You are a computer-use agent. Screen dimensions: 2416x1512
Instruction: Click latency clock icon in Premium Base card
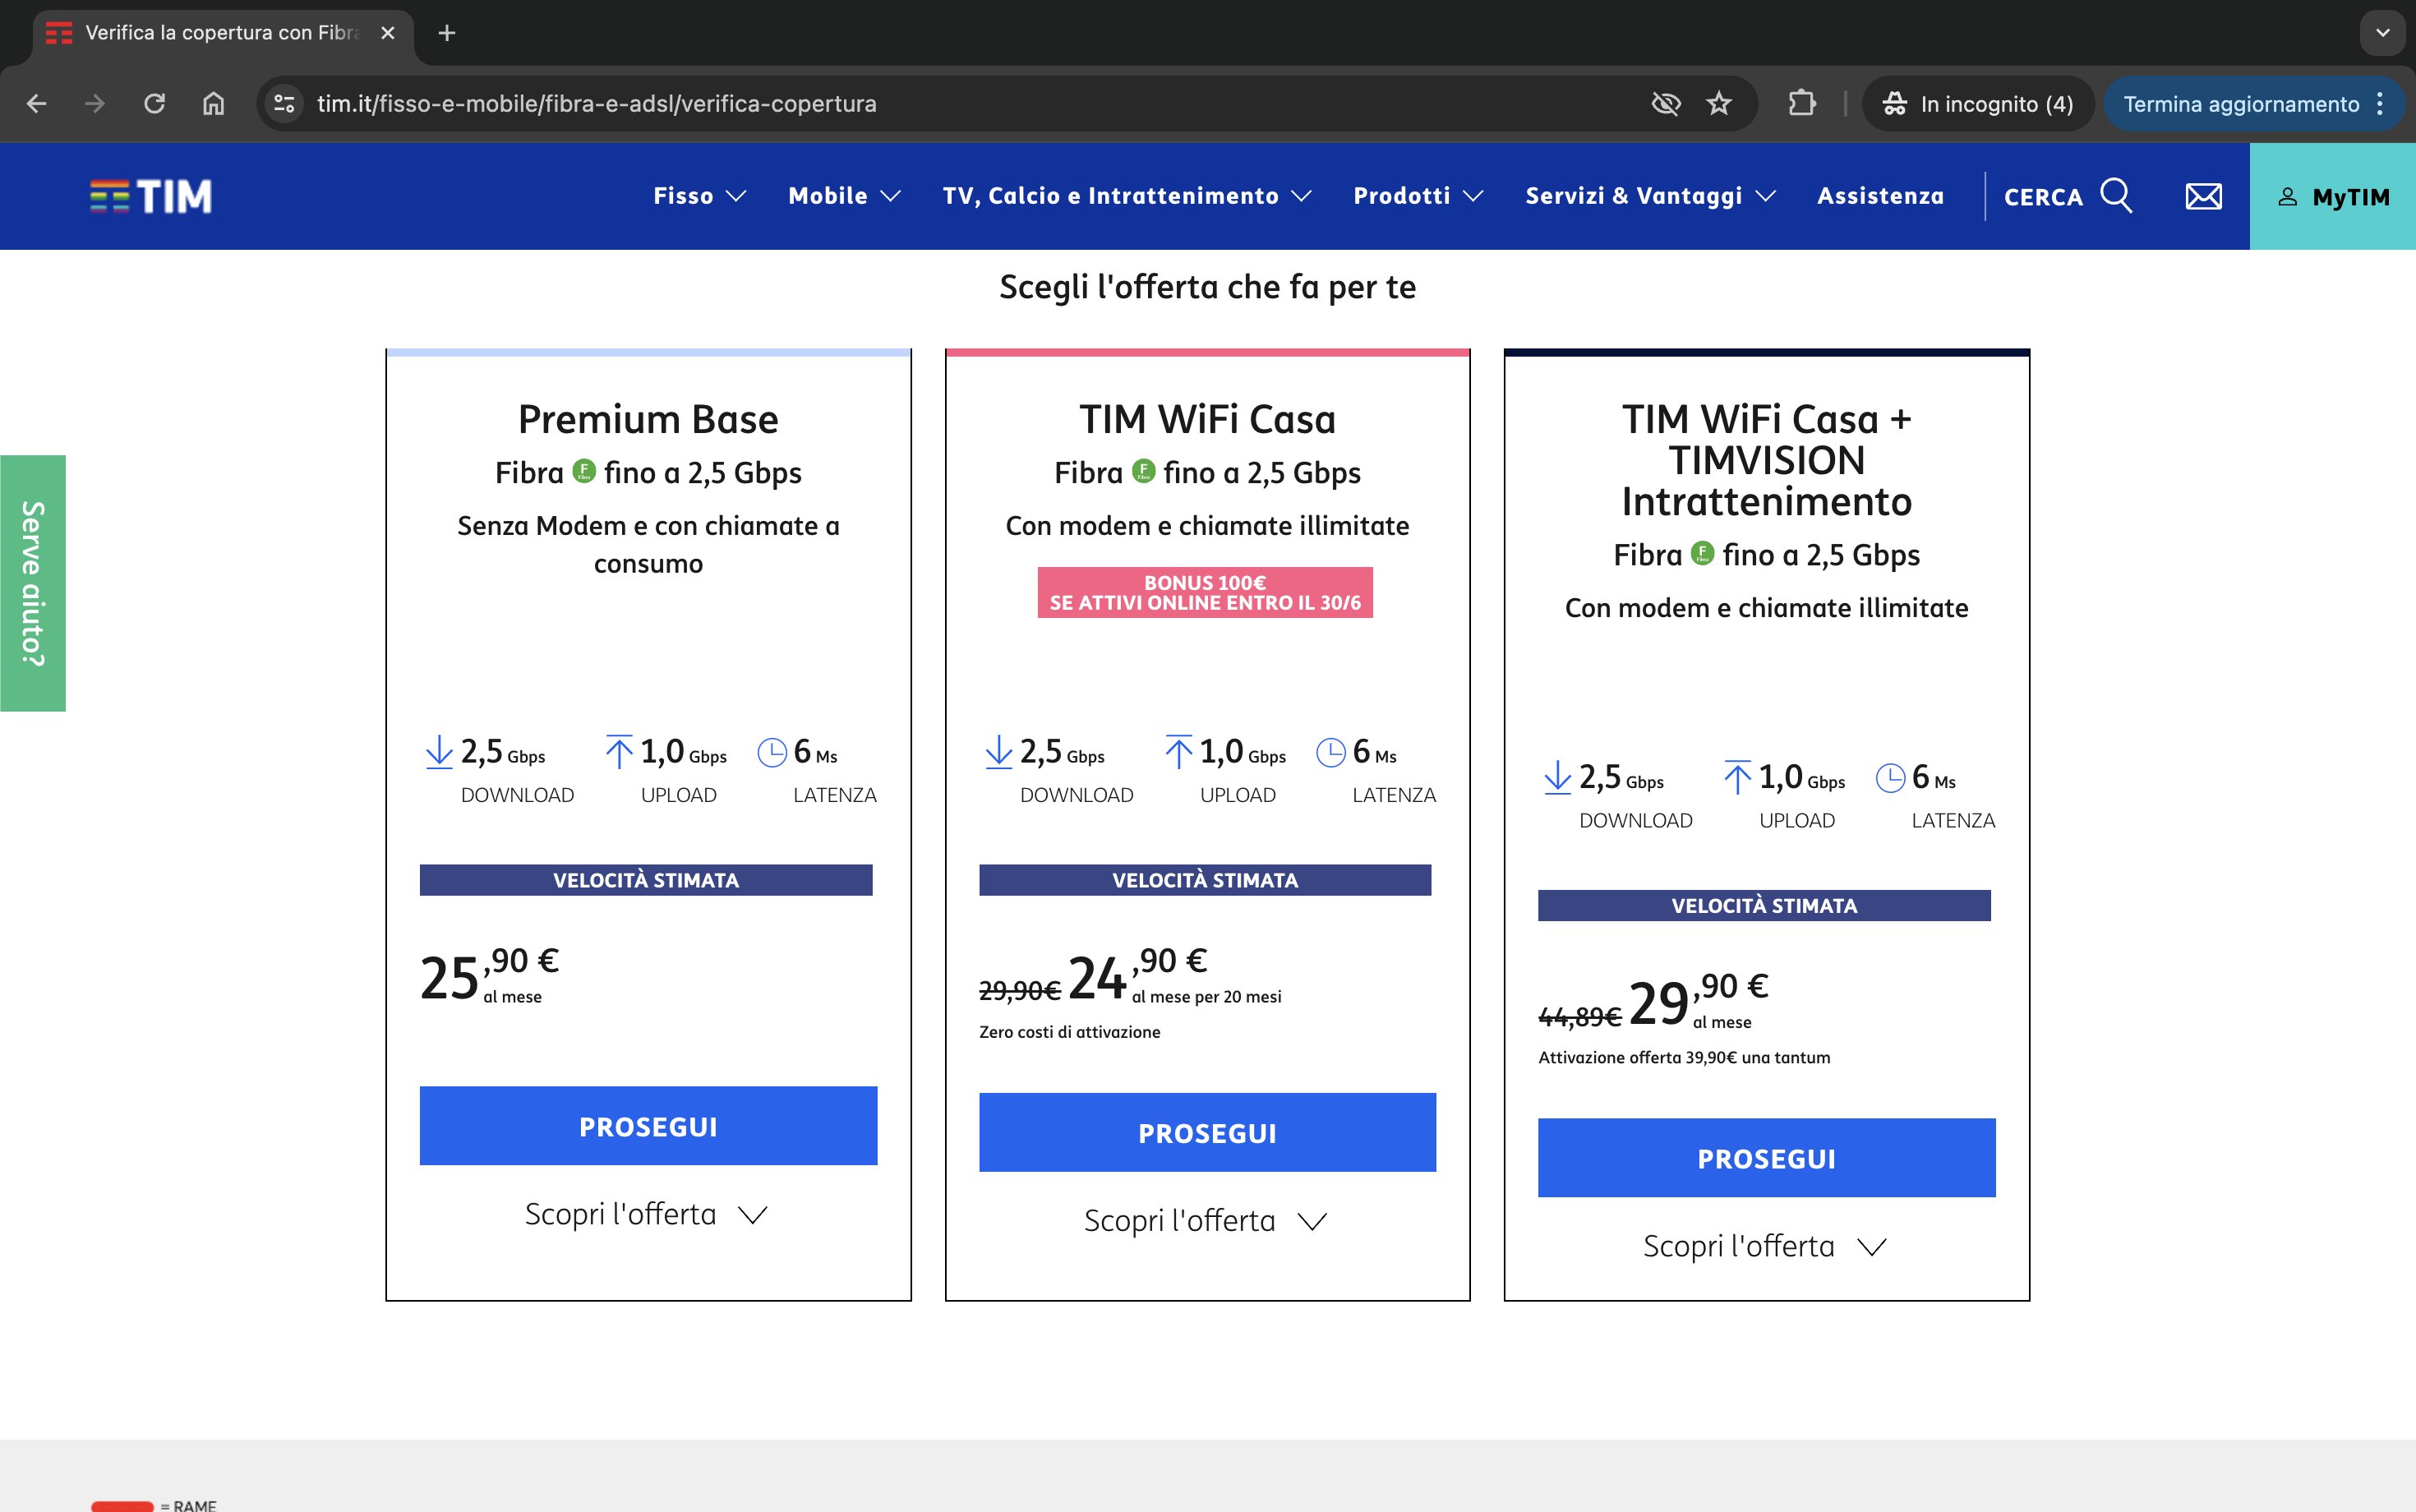(x=772, y=752)
